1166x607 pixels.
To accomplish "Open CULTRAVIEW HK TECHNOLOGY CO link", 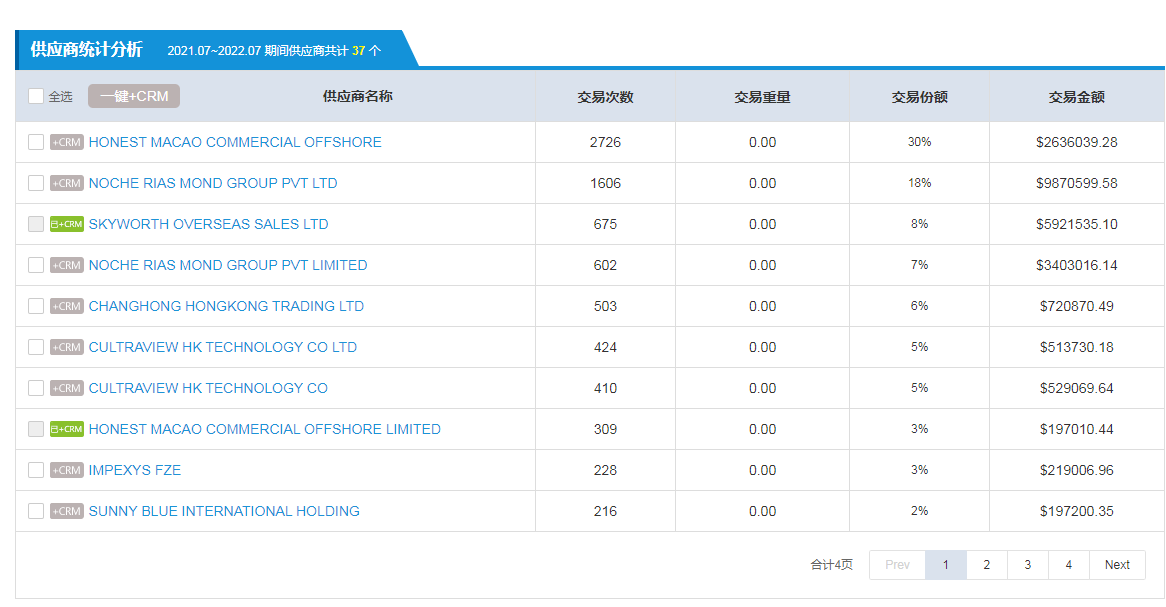I will (208, 388).
